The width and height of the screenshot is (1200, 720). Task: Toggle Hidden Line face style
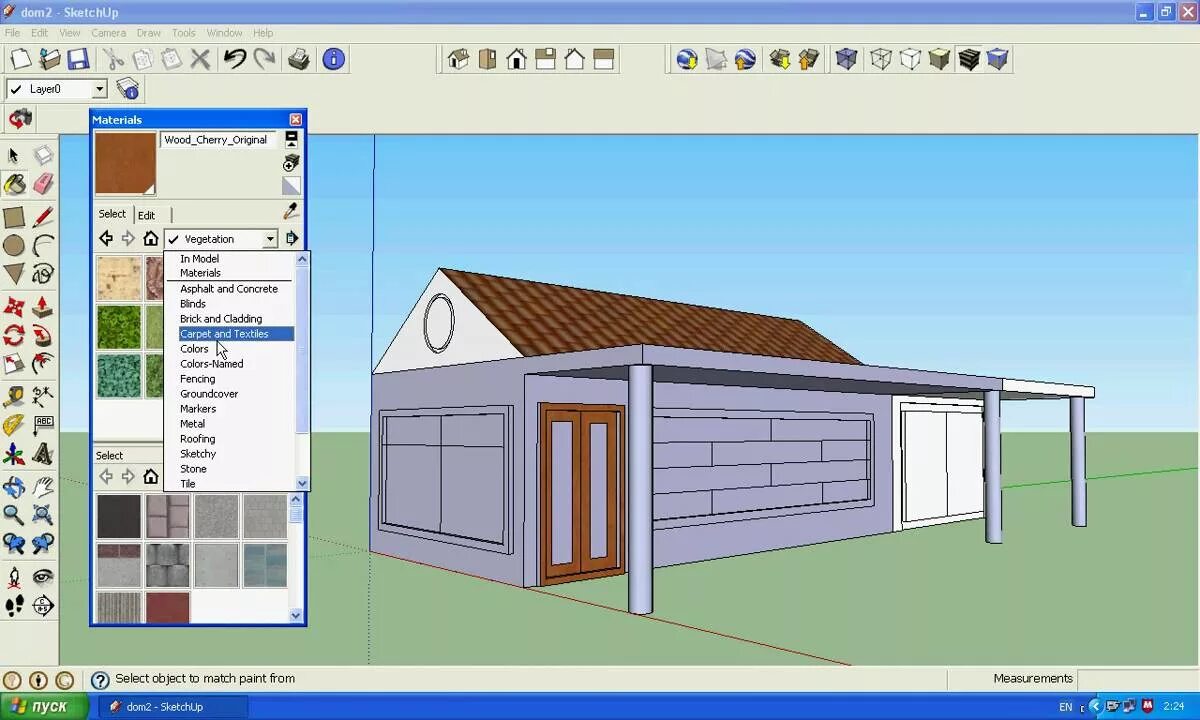tap(910, 59)
